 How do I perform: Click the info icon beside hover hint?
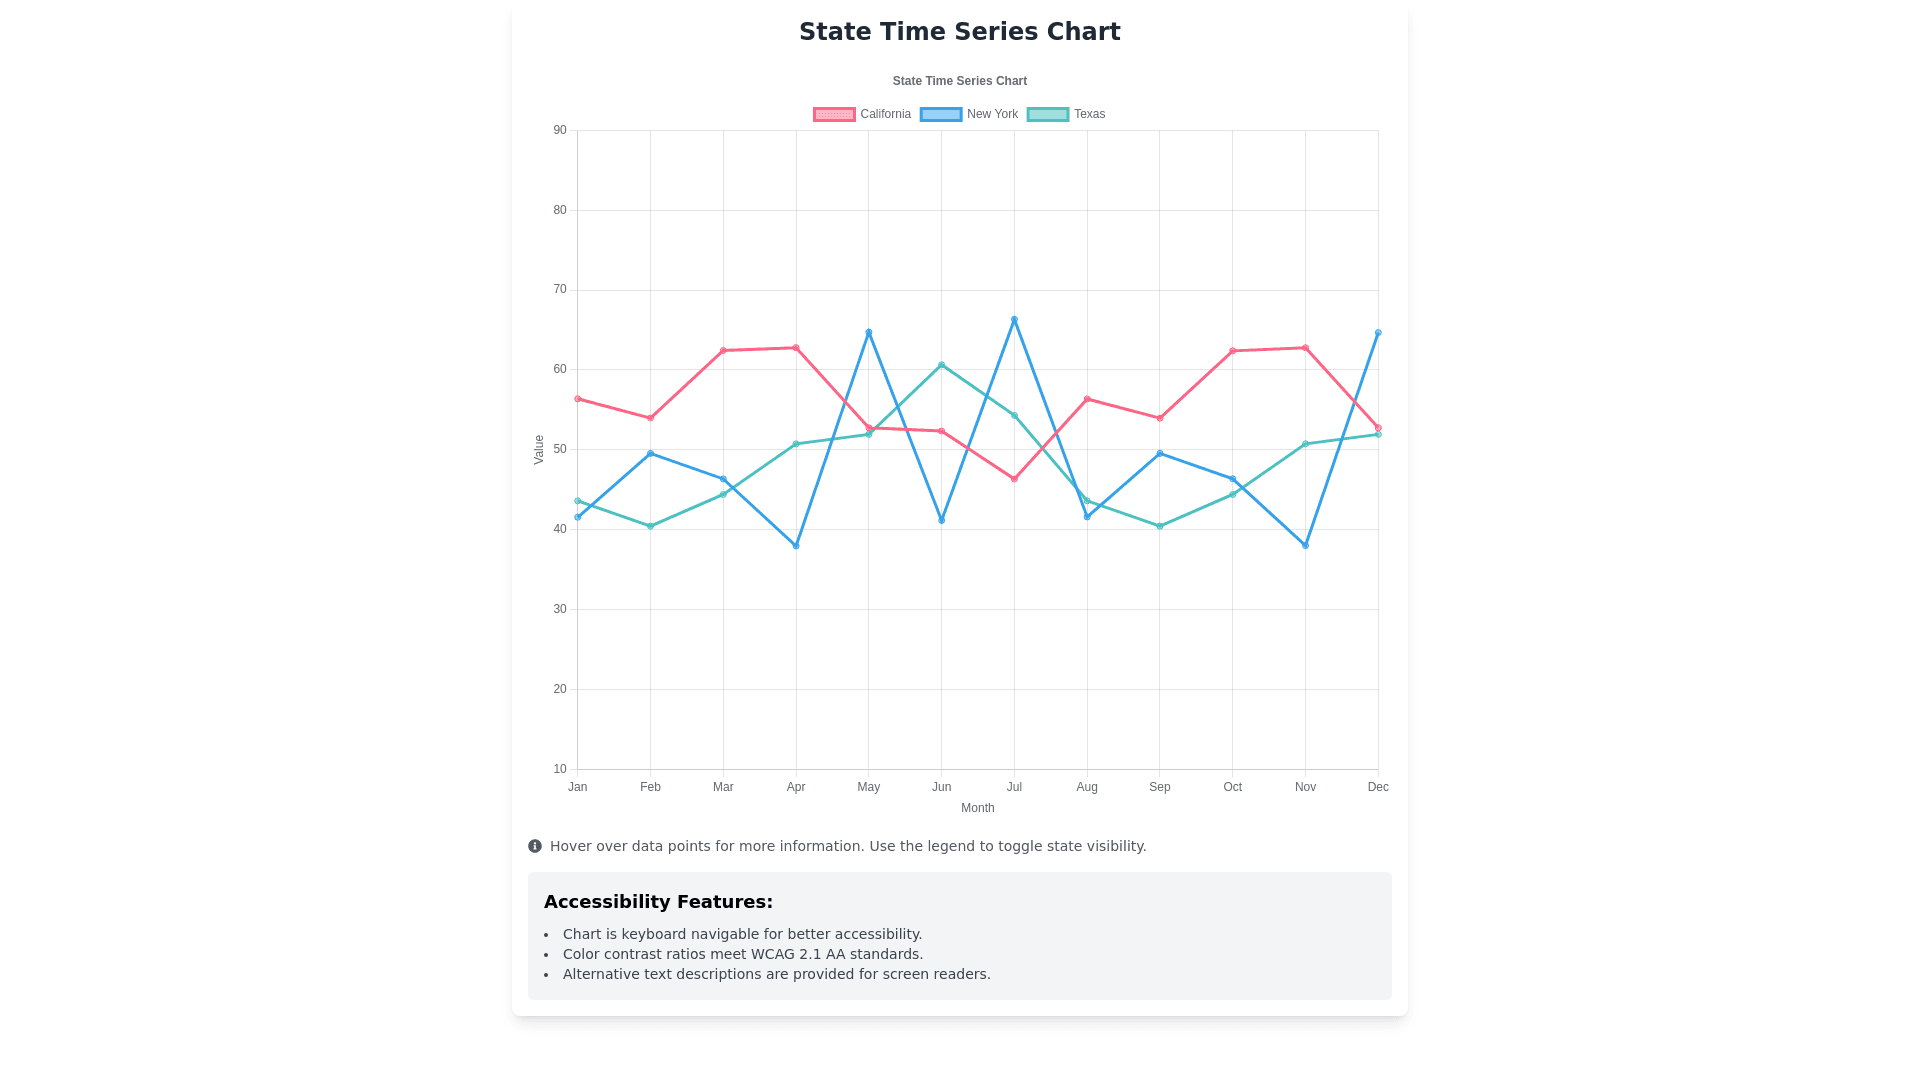[535, 846]
